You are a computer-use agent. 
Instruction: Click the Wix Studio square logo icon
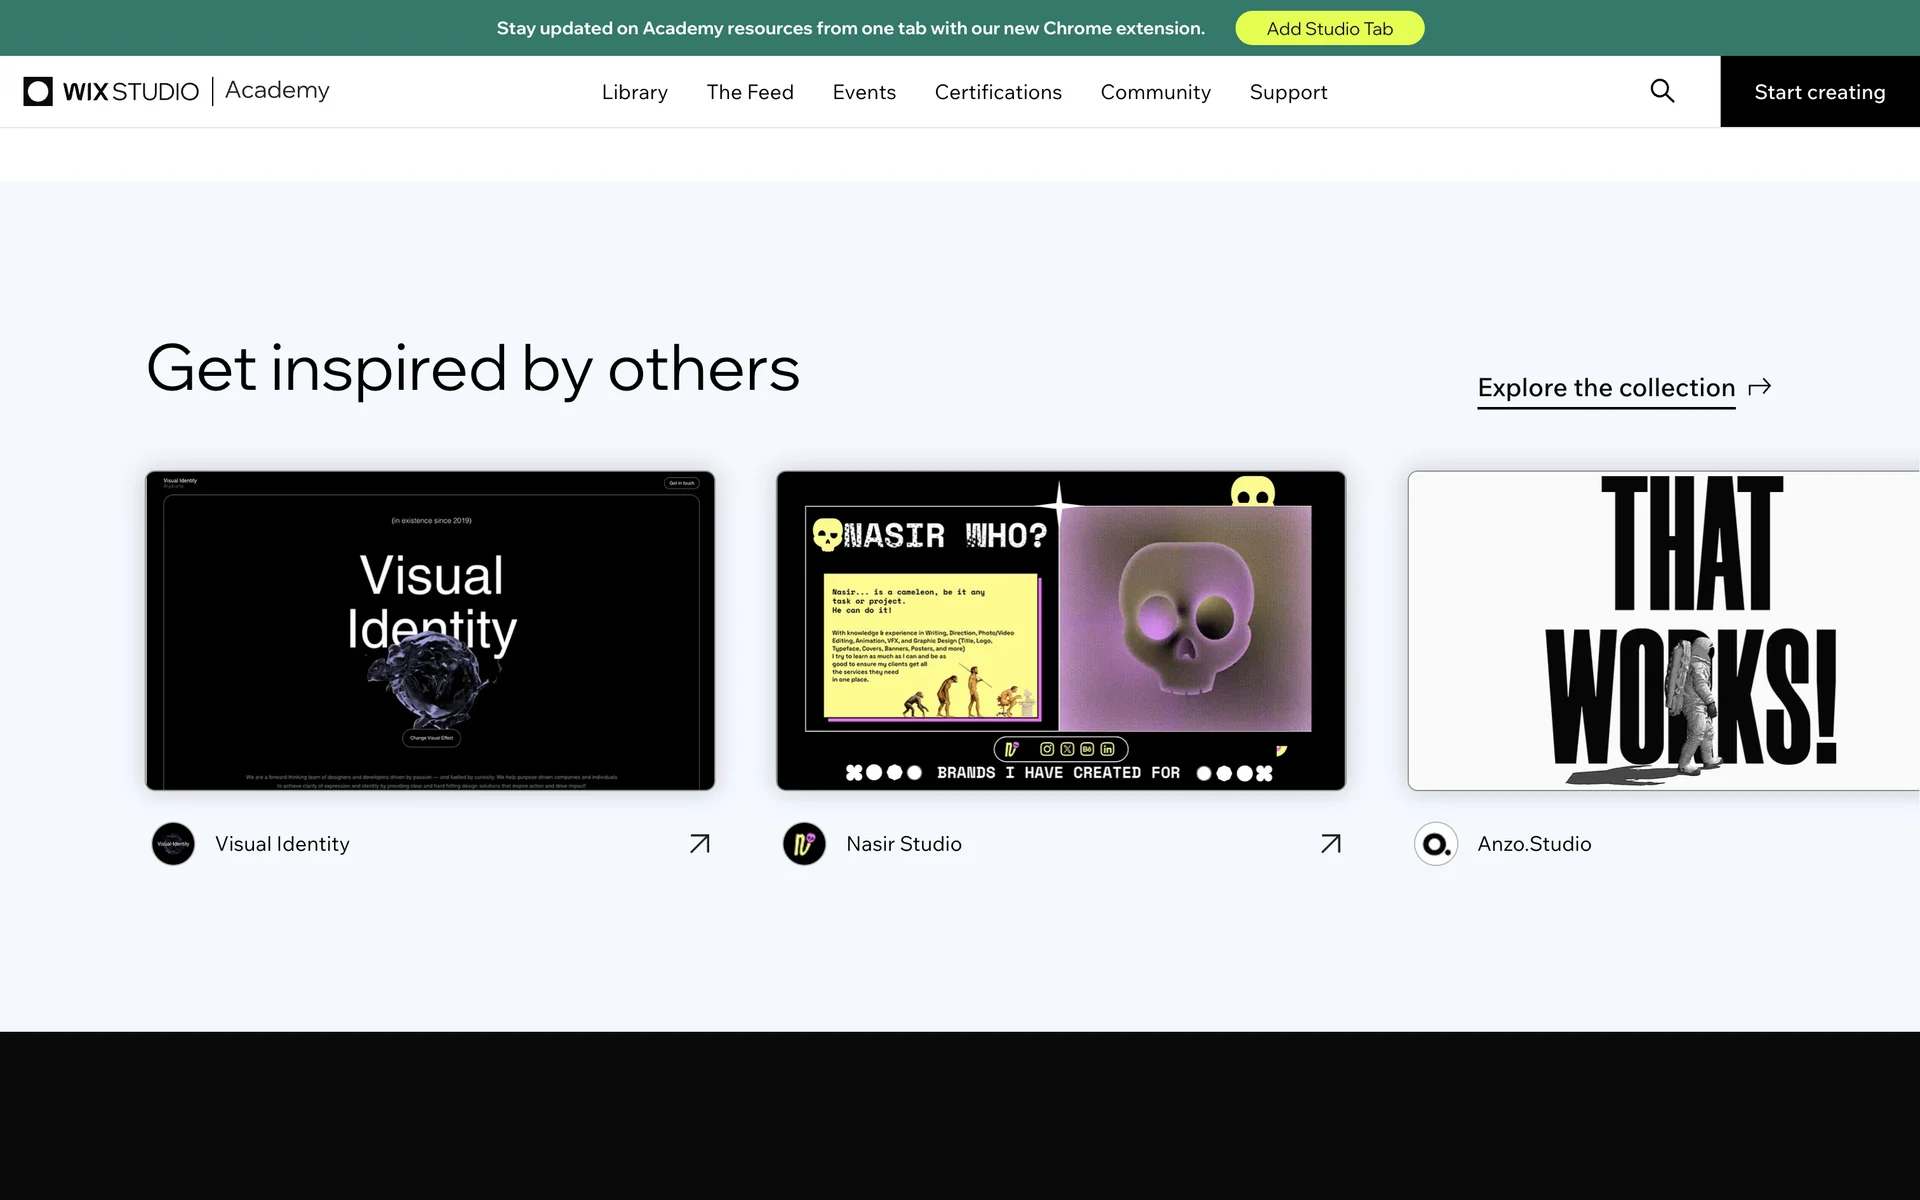click(x=38, y=91)
